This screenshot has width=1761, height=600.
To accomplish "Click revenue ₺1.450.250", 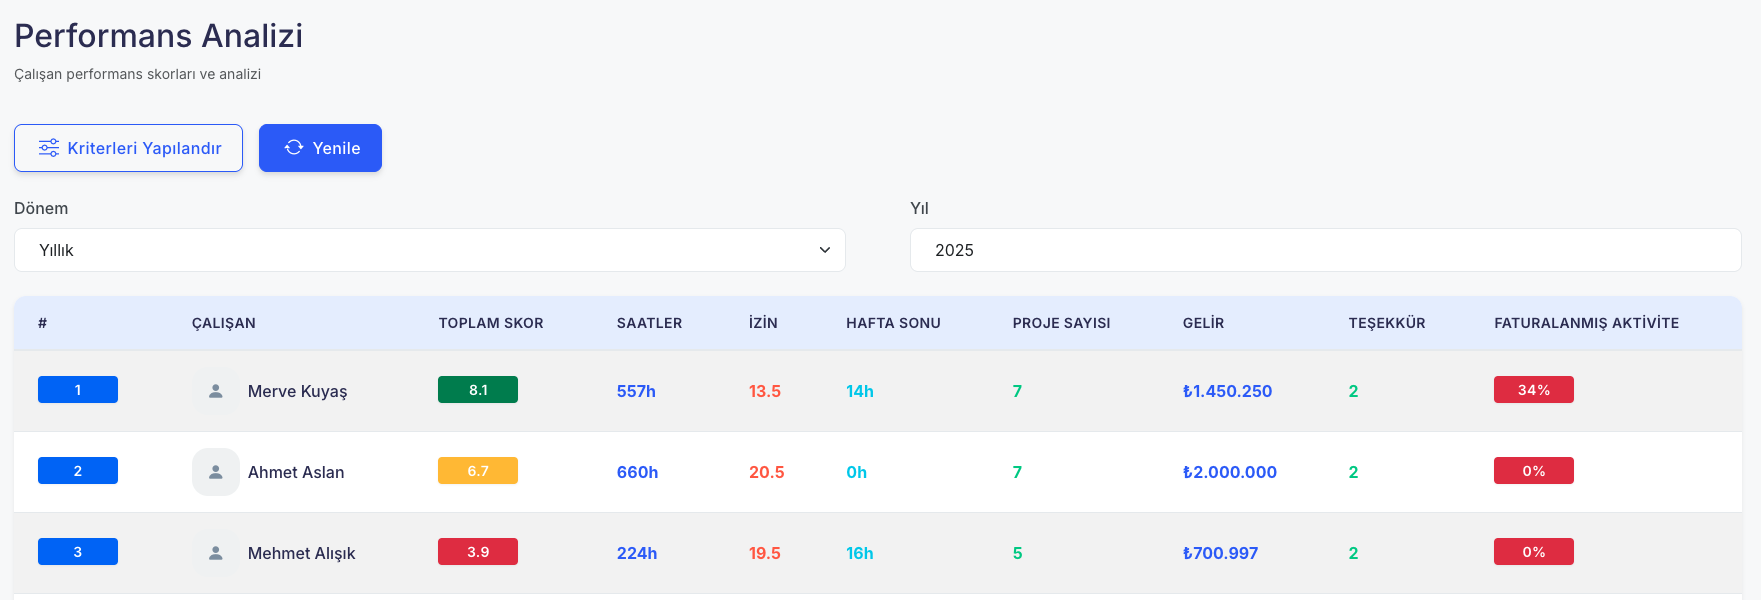I will coord(1228,391).
